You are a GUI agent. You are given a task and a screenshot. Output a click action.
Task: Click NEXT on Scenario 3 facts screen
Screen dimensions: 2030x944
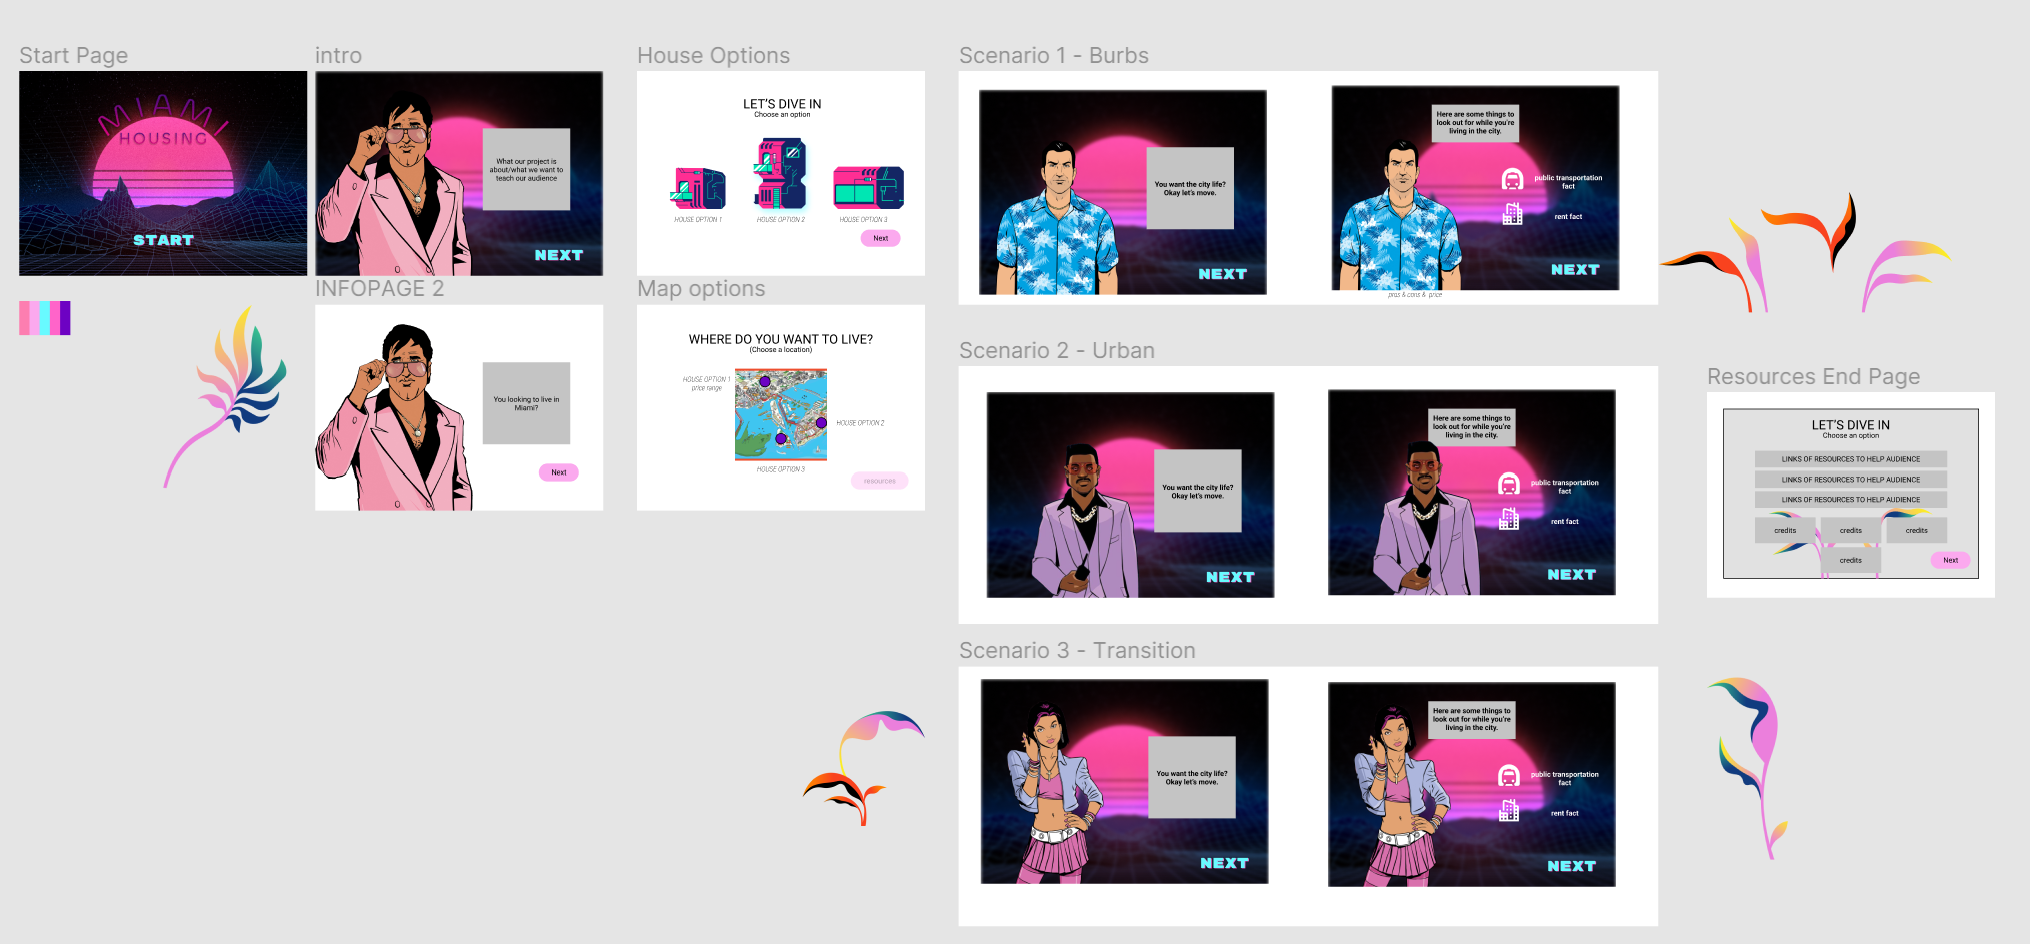click(1571, 866)
